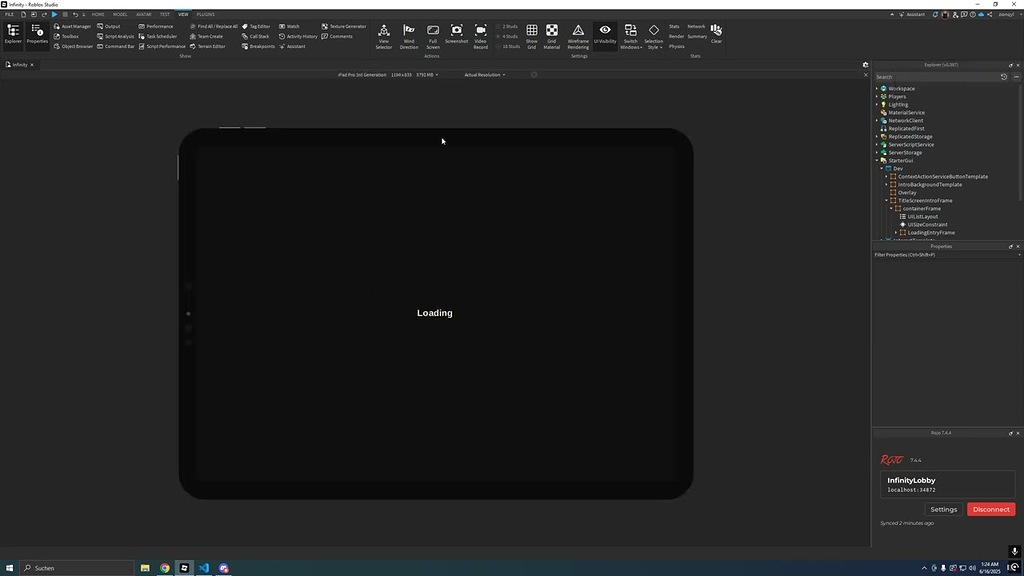Select the 4 Studs grid spacing option
The width and height of the screenshot is (1024, 576).
pos(508,35)
